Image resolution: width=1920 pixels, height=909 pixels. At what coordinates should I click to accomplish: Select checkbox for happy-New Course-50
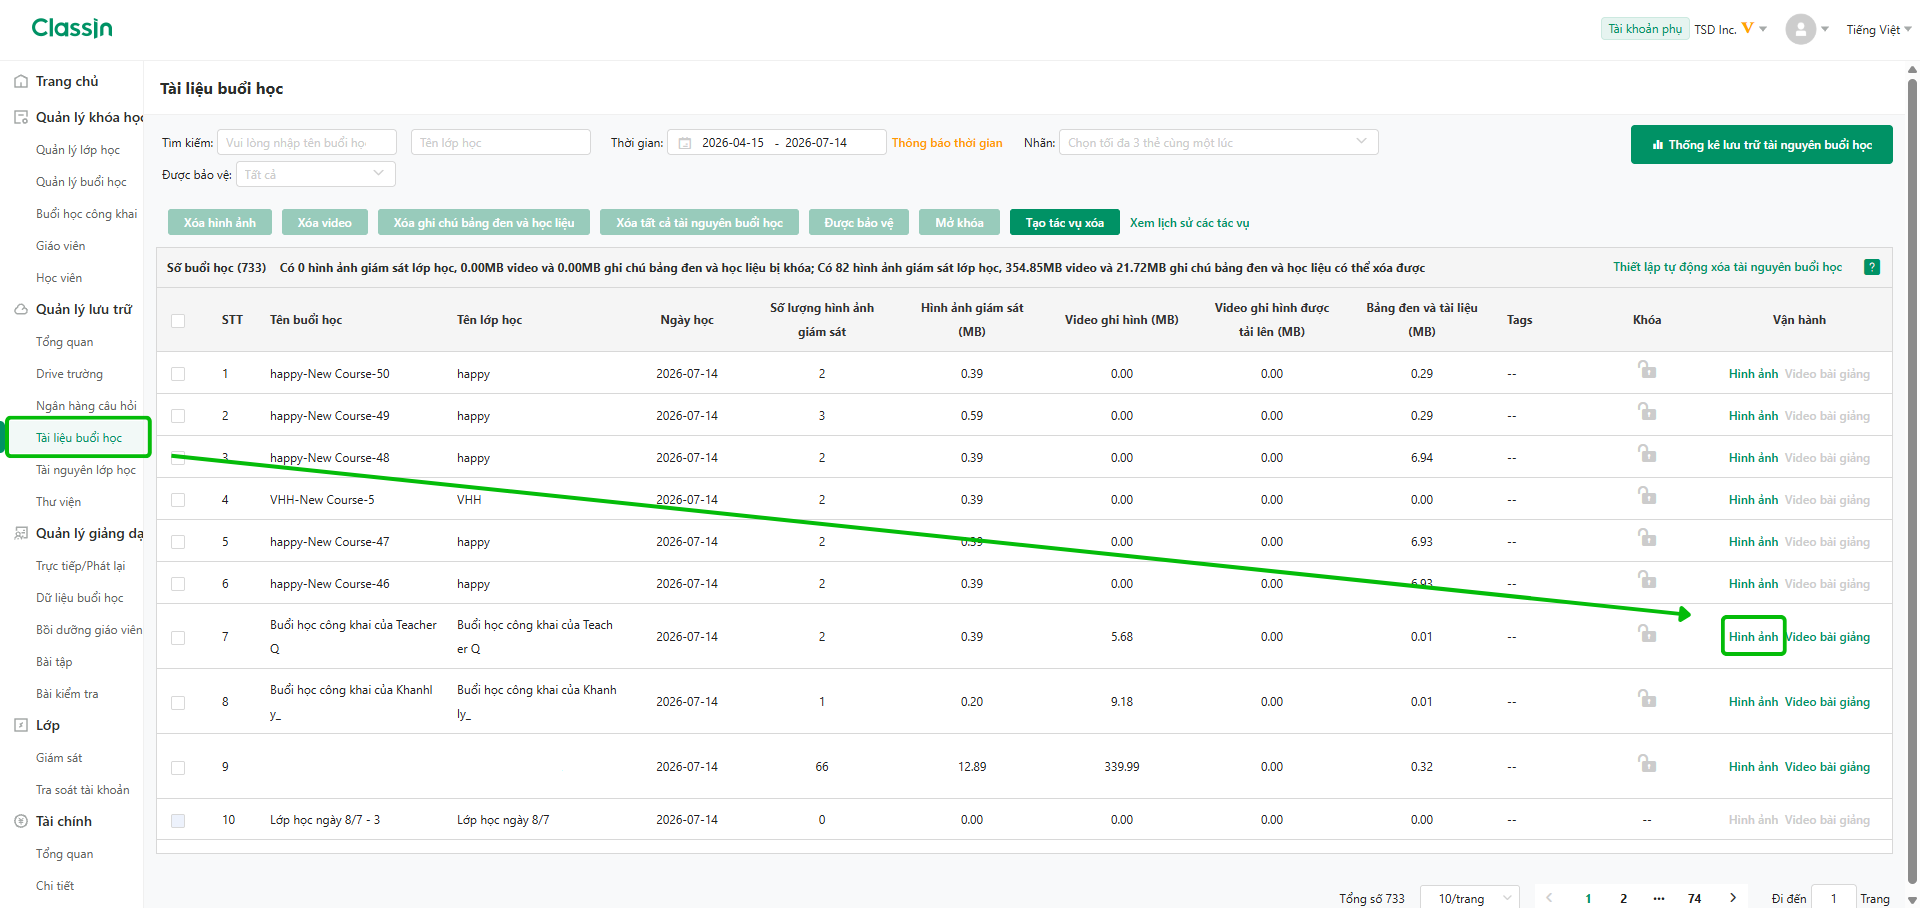pos(178,374)
